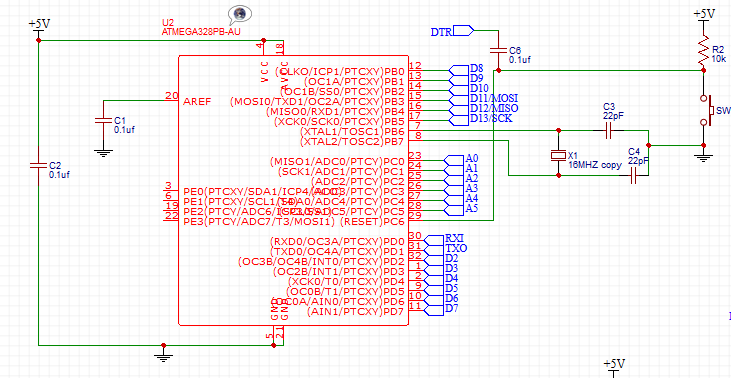Select the X1 16MHZ crystal symbol
The image size is (731, 378).
point(559,155)
